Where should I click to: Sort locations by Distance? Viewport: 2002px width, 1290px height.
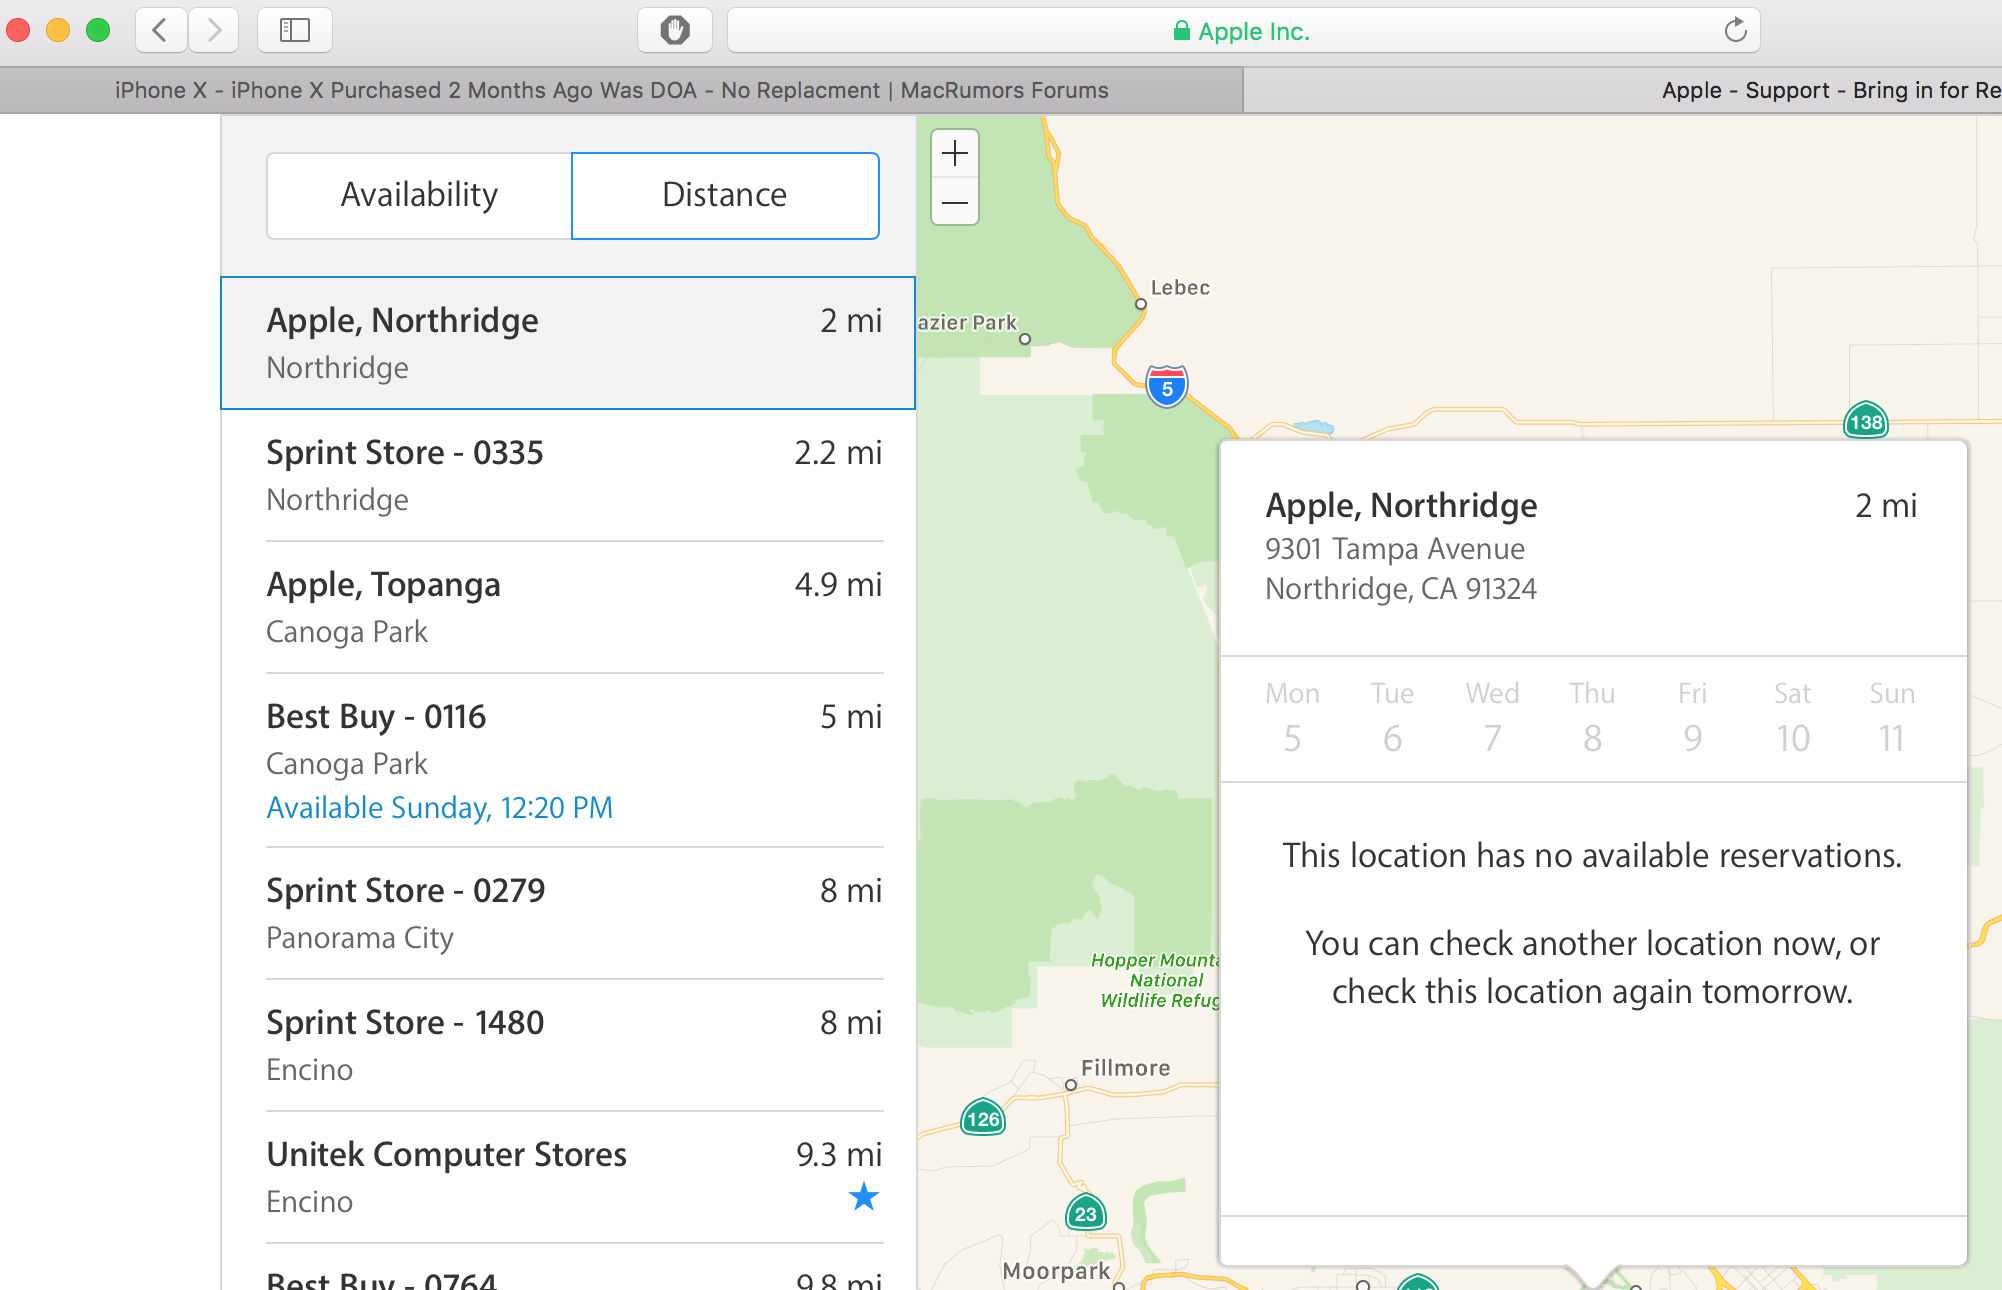(x=725, y=195)
